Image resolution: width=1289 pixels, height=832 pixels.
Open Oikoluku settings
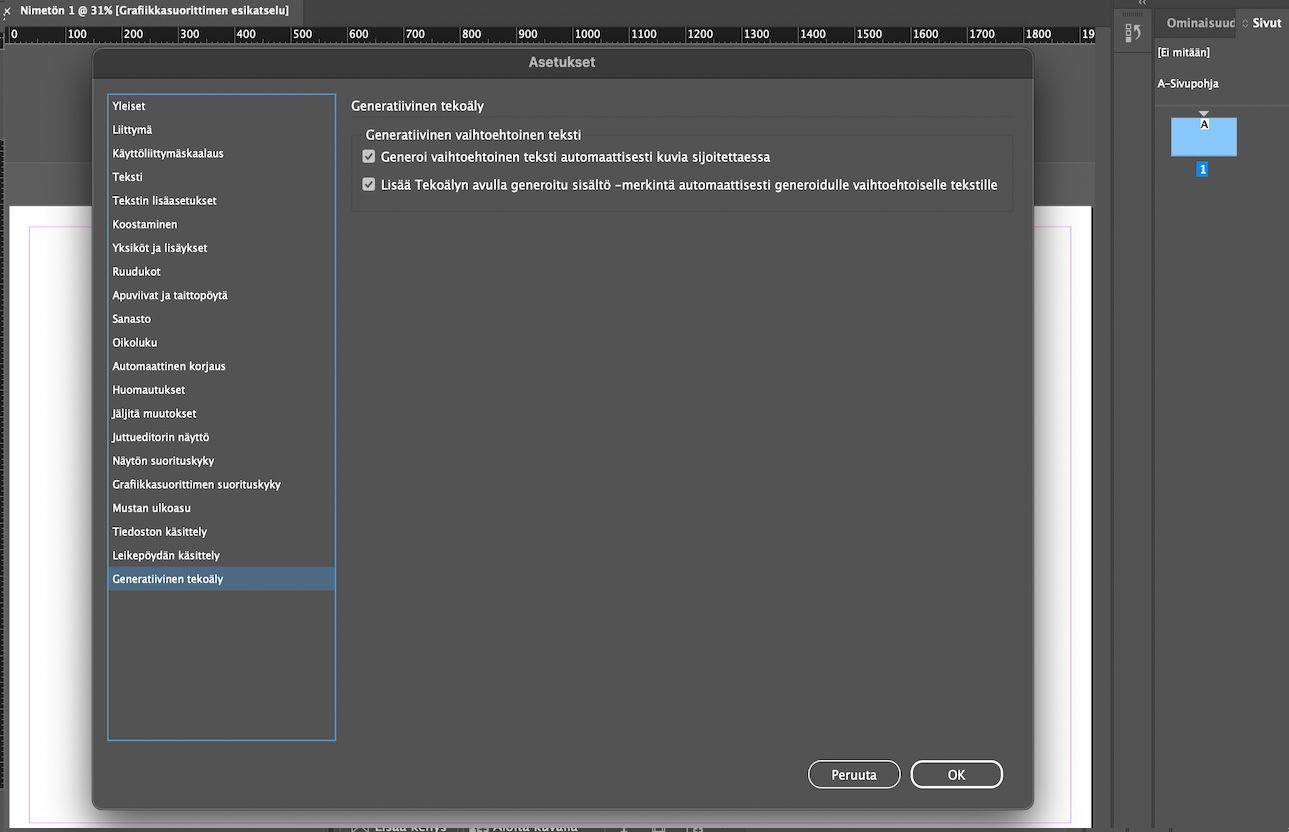point(221,343)
